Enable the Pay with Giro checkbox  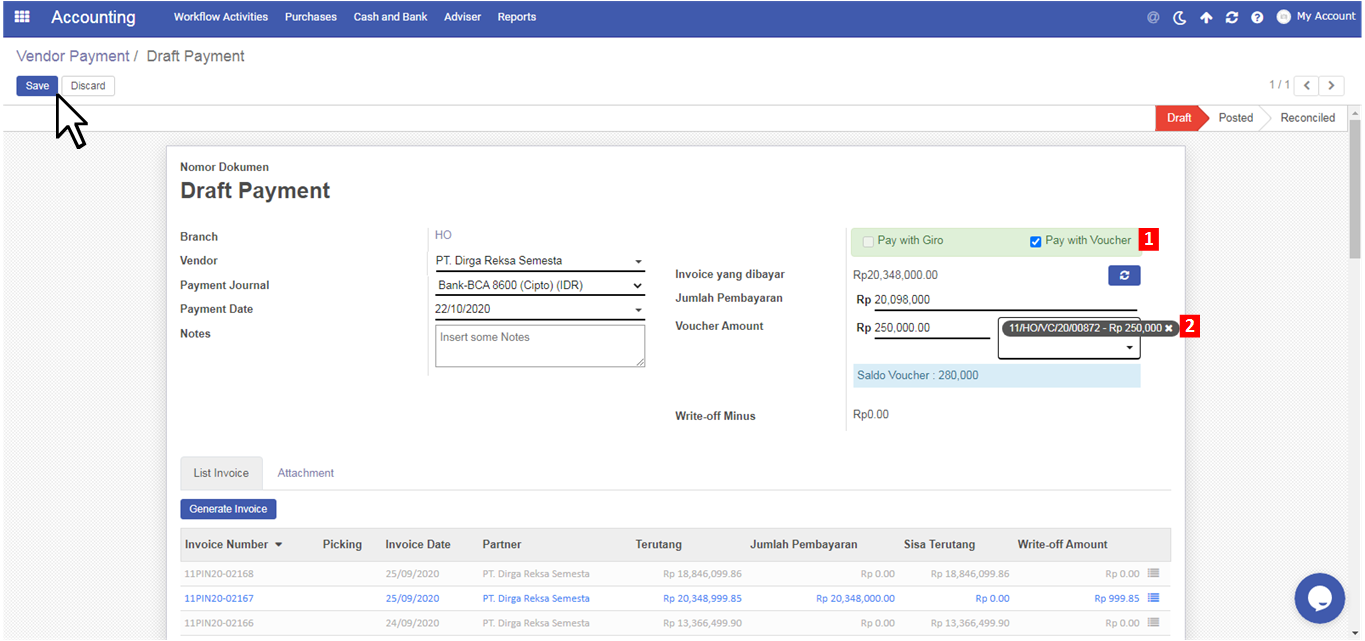[868, 241]
